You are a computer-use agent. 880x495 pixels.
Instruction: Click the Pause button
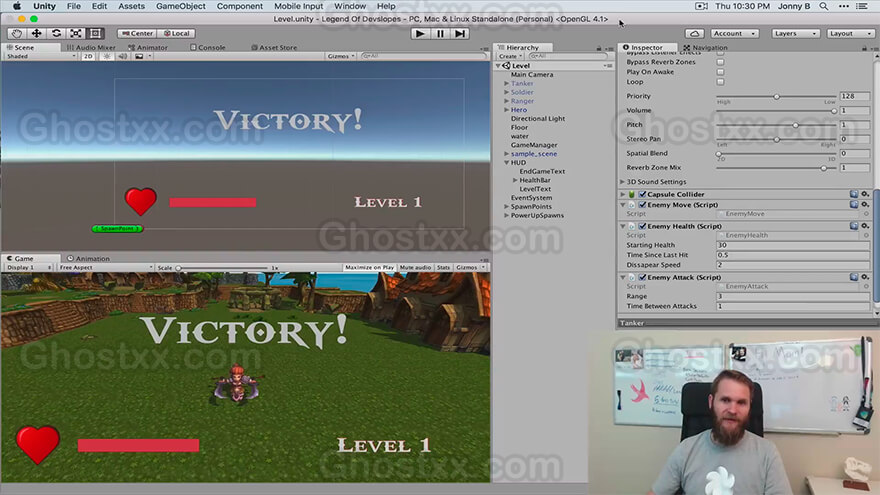coord(440,34)
